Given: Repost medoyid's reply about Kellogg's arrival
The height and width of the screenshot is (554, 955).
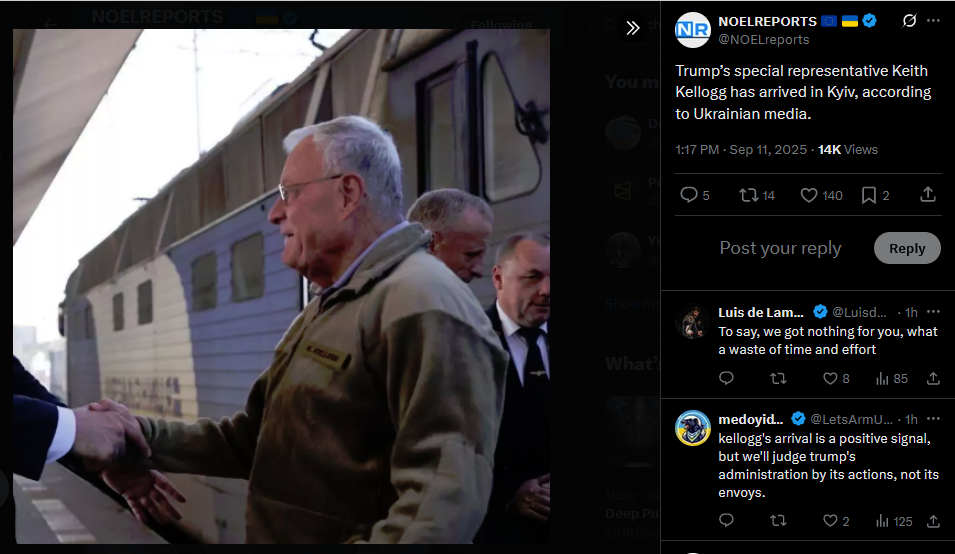Looking at the screenshot, I should [778, 521].
